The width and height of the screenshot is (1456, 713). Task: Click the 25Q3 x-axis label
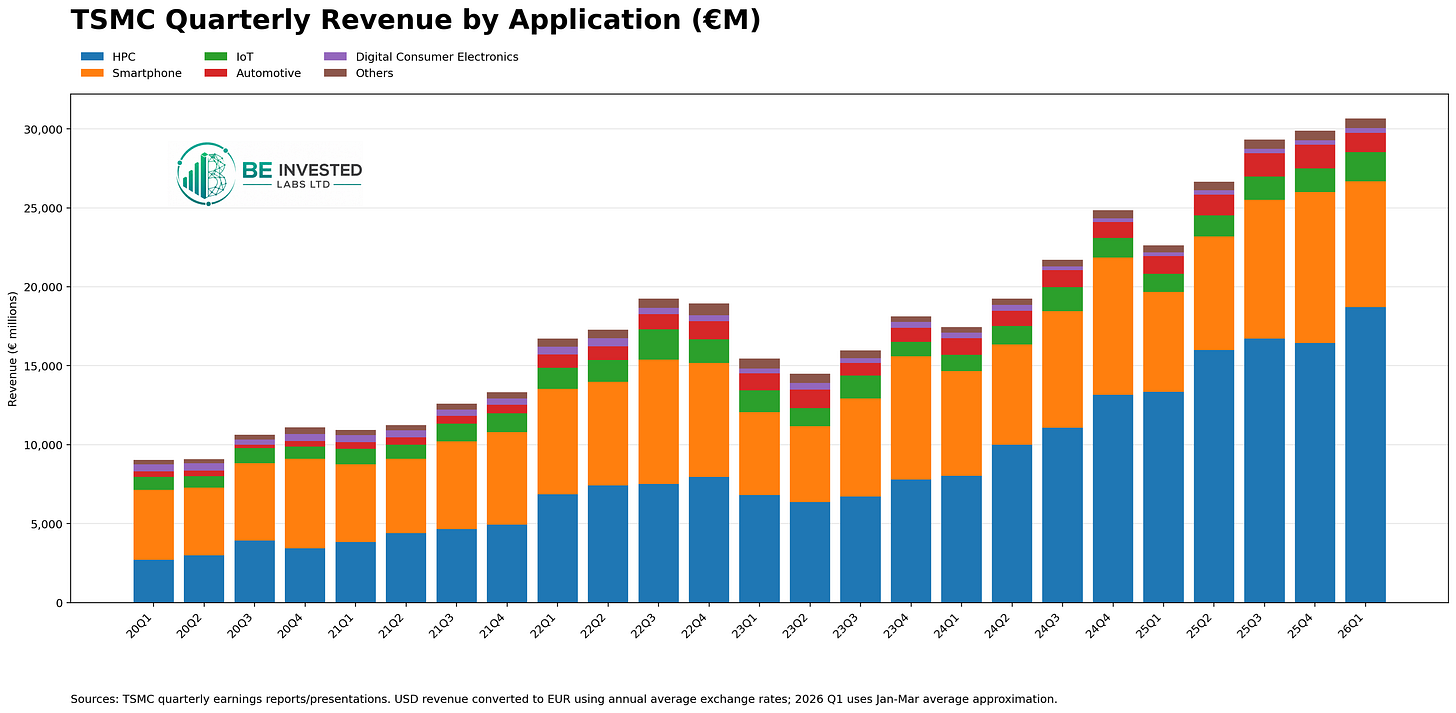(x=1251, y=625)
